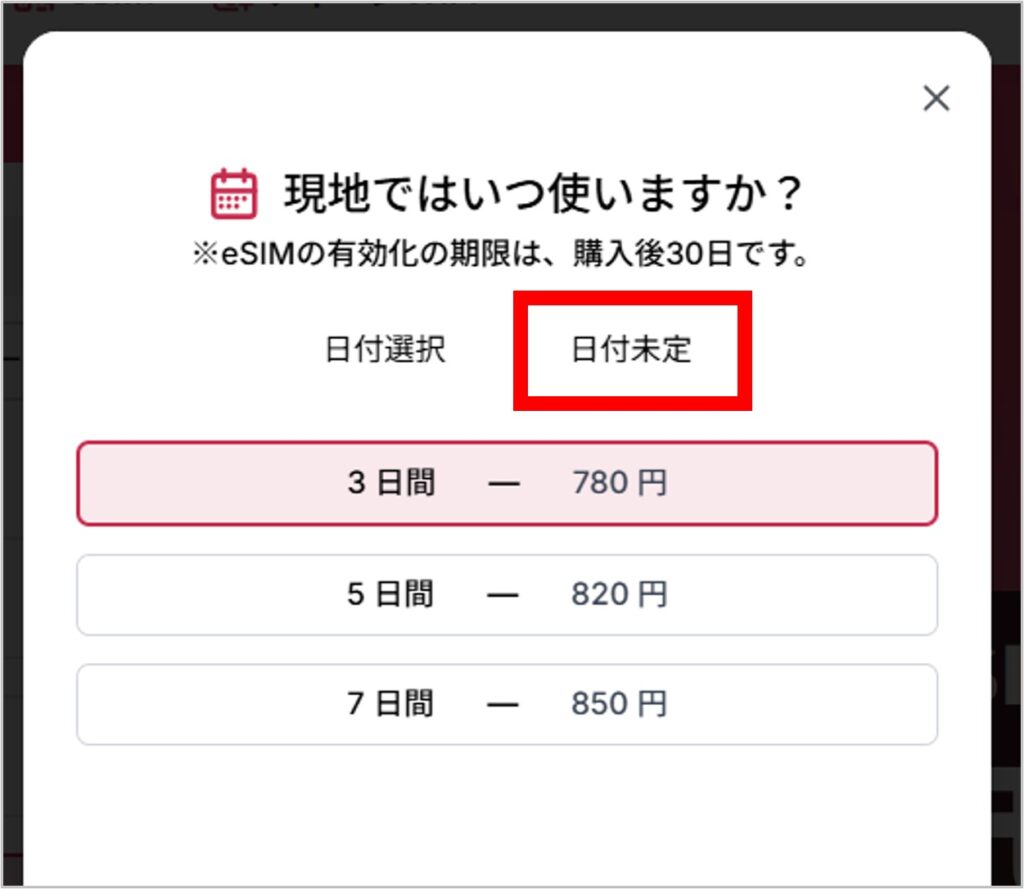Select the highlighted 日付未定 option
1024x889 pixels.
[x=629, y=350]
